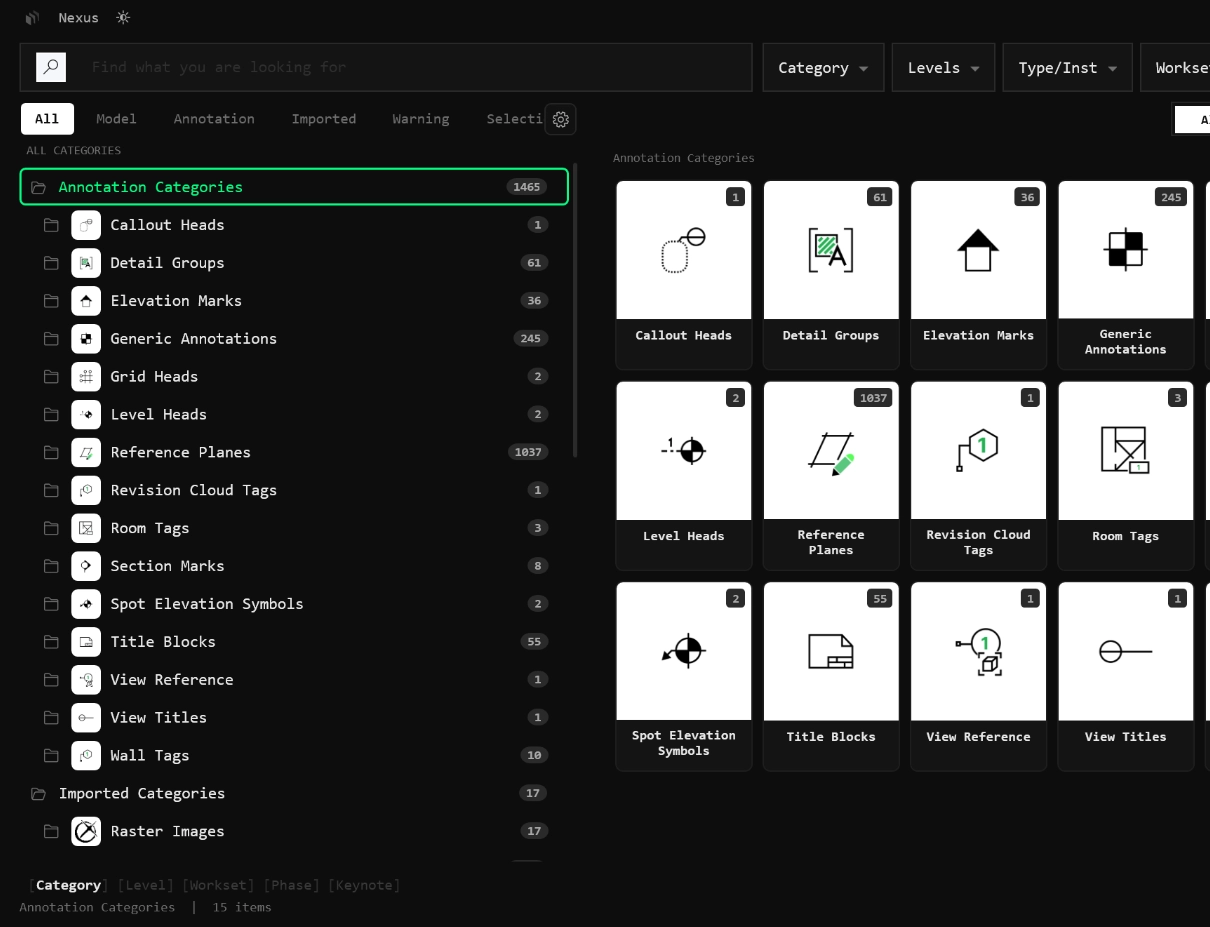Click the ALL CATEGORIES heading text
This screenshot has width=1210, height=927.
pos(74,151)
